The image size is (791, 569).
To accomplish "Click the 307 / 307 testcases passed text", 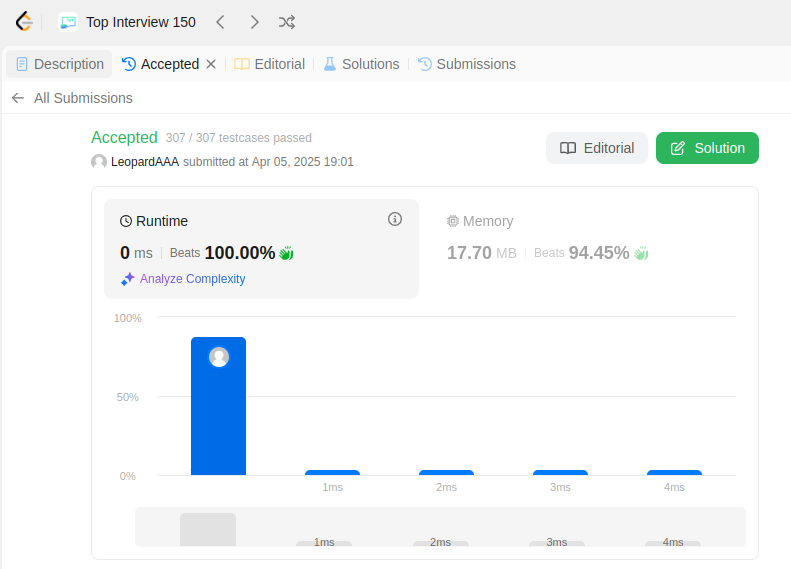I will [x=239, y=138].
